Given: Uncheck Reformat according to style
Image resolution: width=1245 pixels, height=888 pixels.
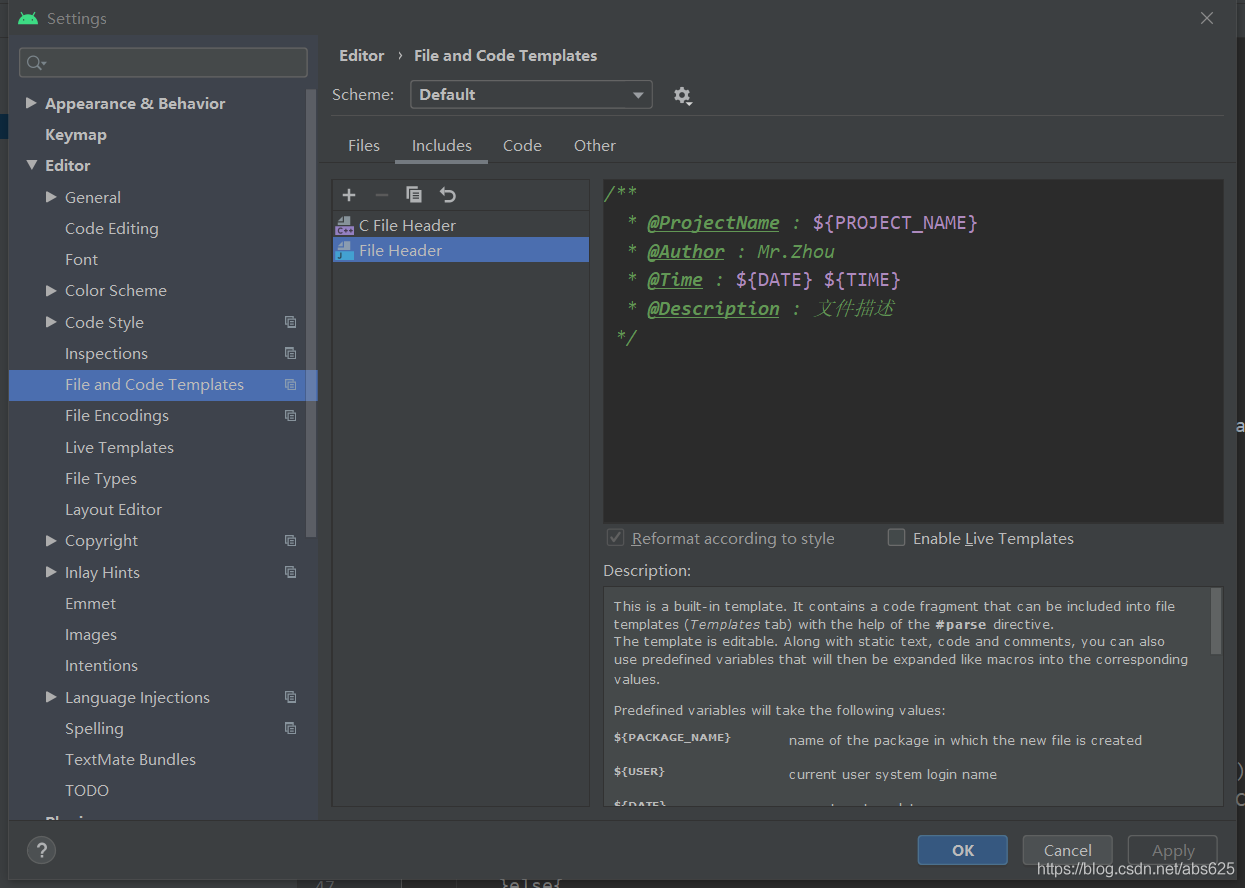Looking at the screenshot, I should tap(615, 537).
